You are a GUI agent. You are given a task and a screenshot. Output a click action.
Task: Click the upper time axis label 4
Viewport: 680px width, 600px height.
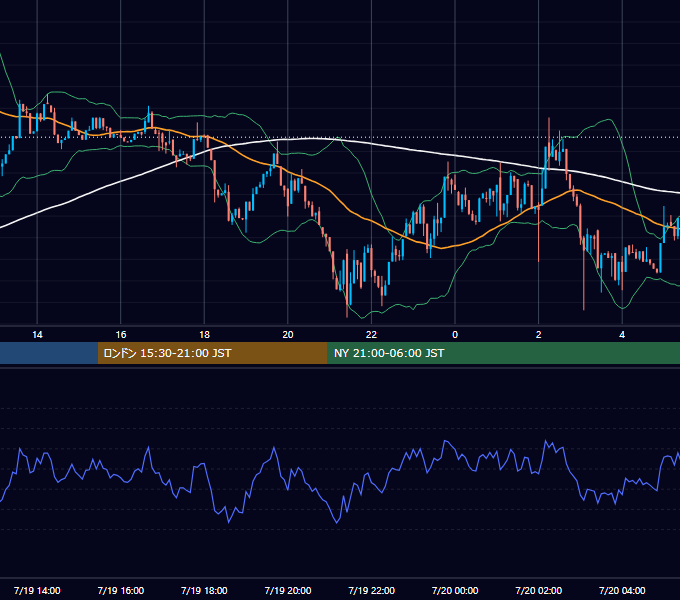pyautogui.click(x=622, y=335)
